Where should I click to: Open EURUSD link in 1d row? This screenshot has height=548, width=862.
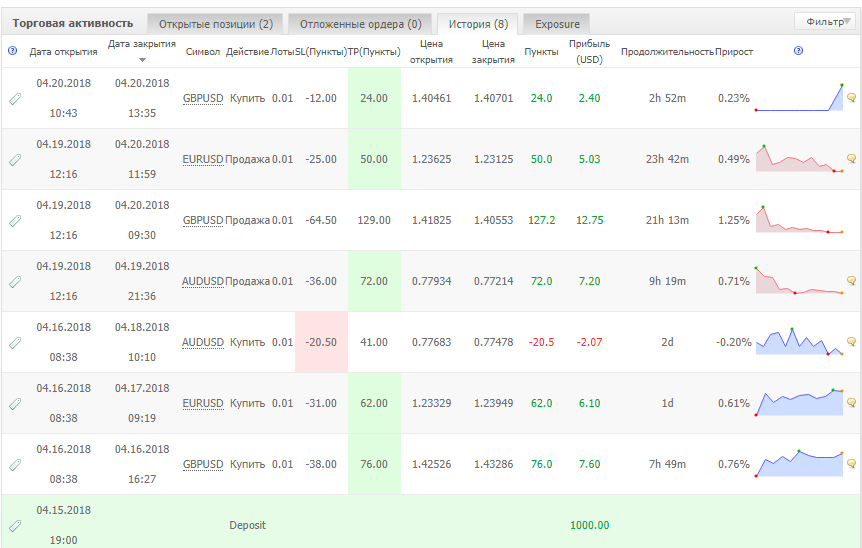coord(203,403)
